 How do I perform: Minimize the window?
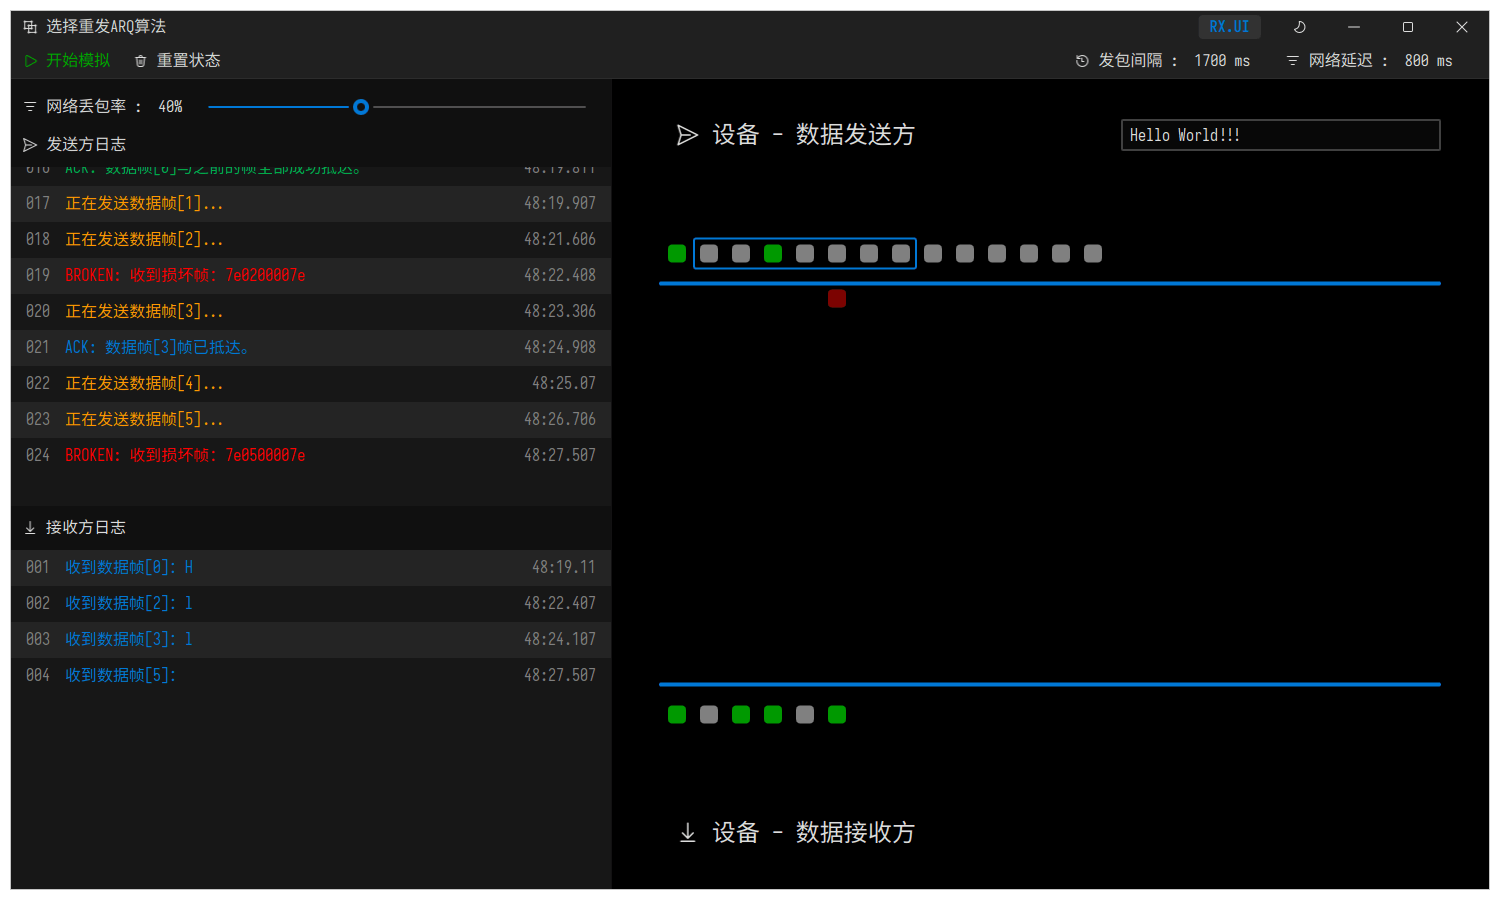[1354, 27]
